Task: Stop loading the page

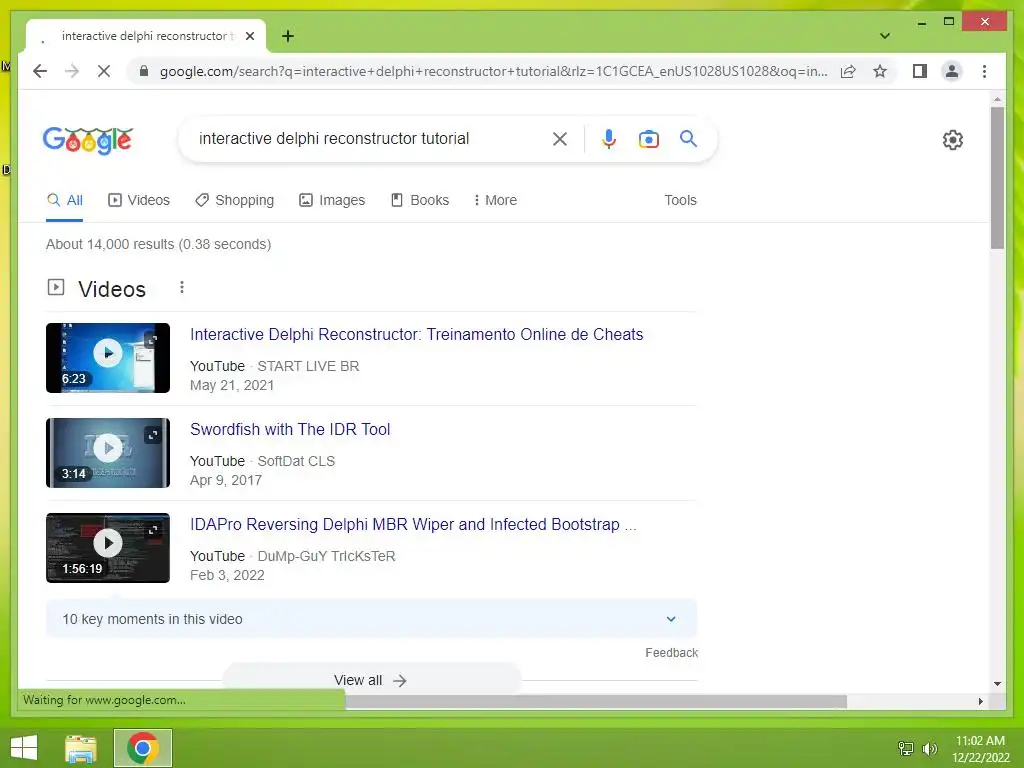Action: (x=104, y=71)
